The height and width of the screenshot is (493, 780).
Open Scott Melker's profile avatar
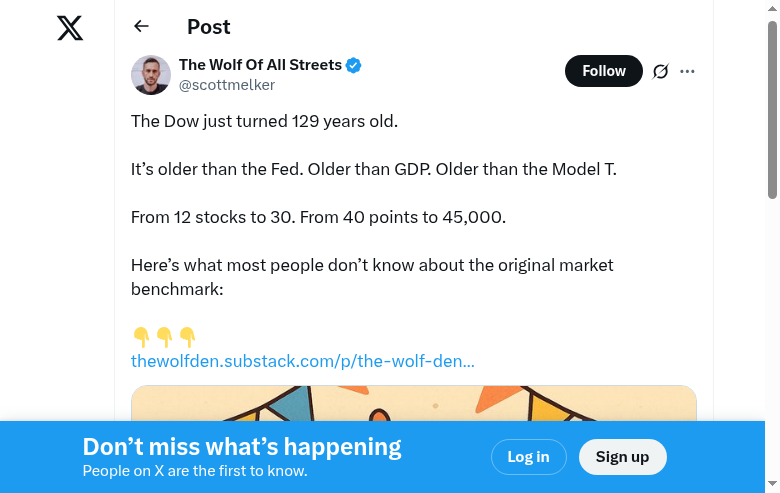(x=151, y=75)
